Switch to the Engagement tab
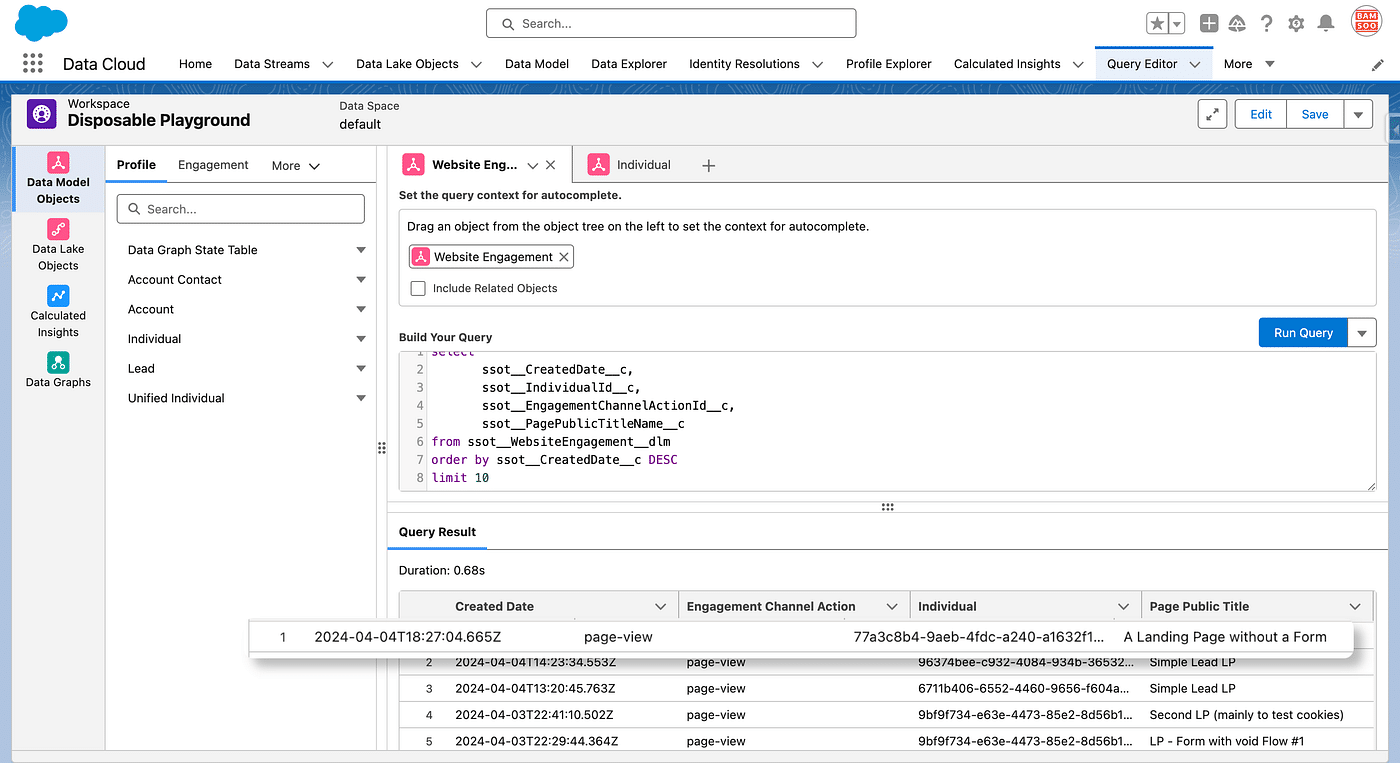Image resolution: width=1400 pixels, height=763 pixels. click(213, 165)
